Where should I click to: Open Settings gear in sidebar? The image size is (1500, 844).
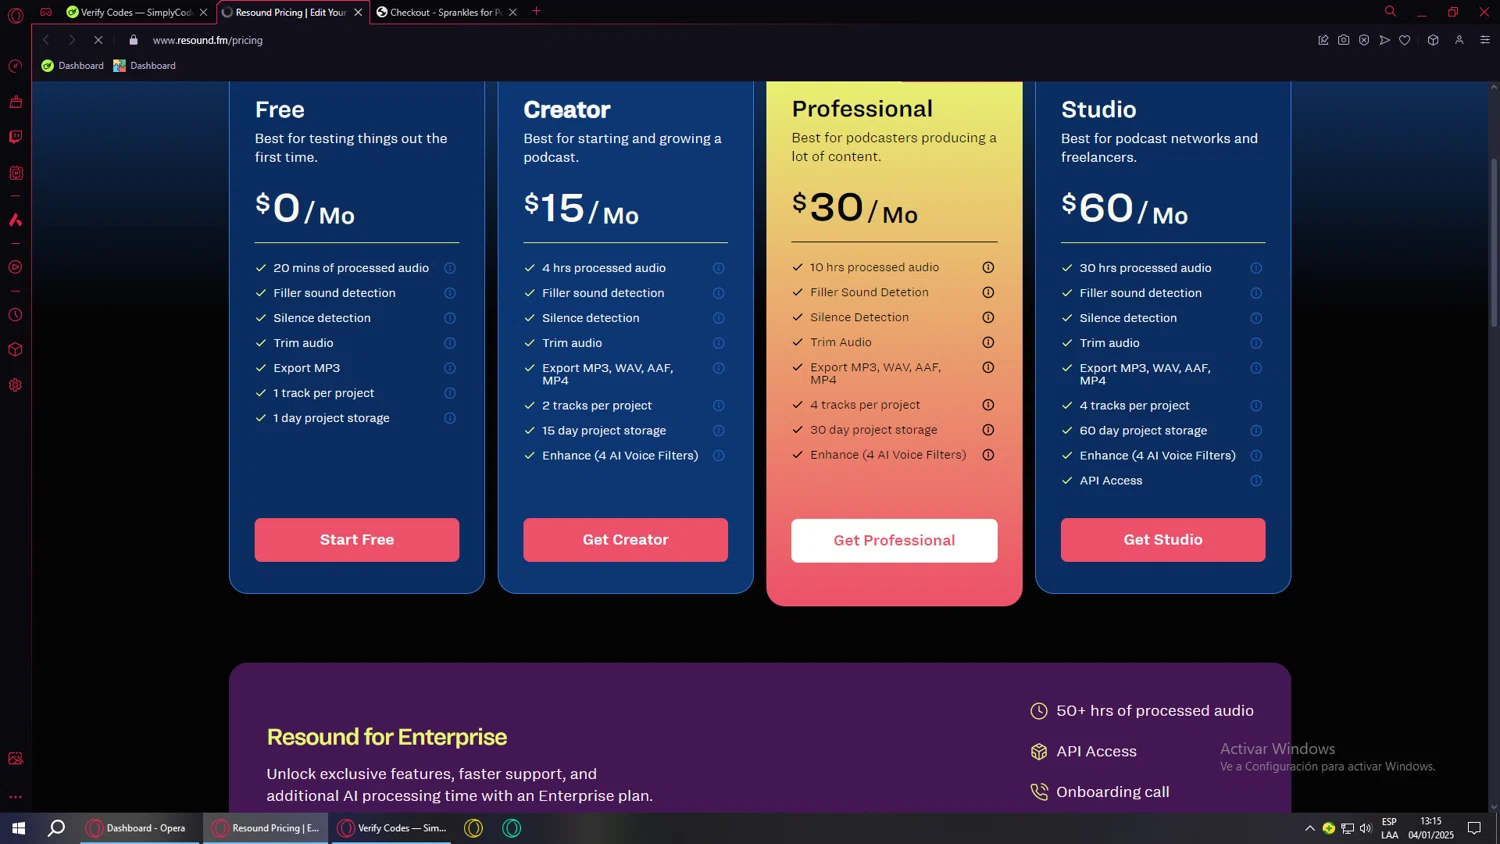click(15, 385)
